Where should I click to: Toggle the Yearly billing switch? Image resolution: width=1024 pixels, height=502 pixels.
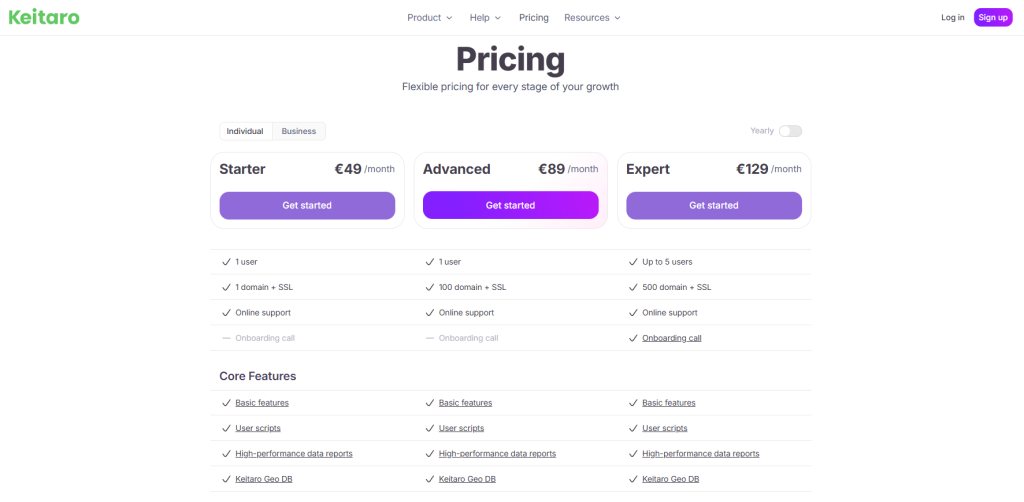[790, 131]
